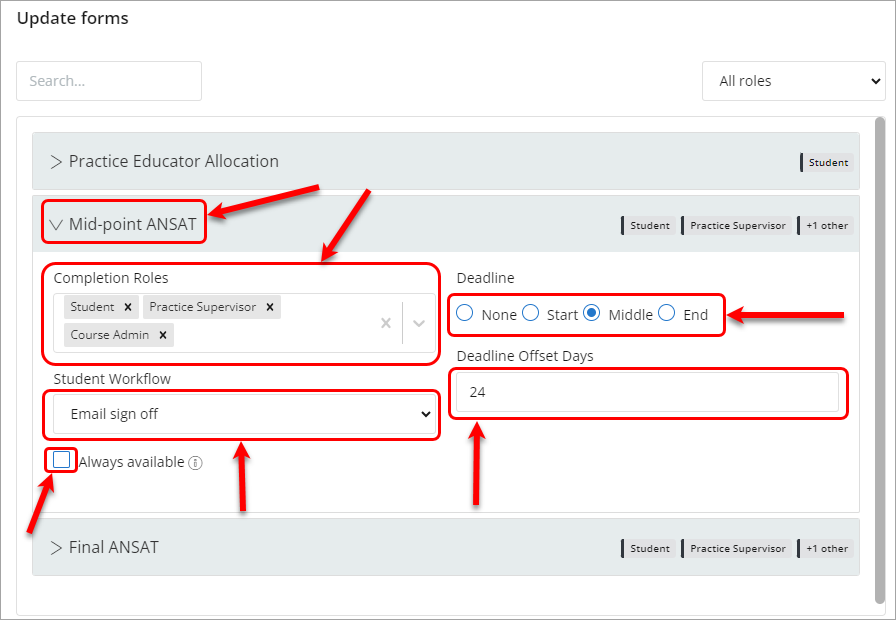Click inside the Search forms box
This screenshot has height=620, width=896.
108,81
